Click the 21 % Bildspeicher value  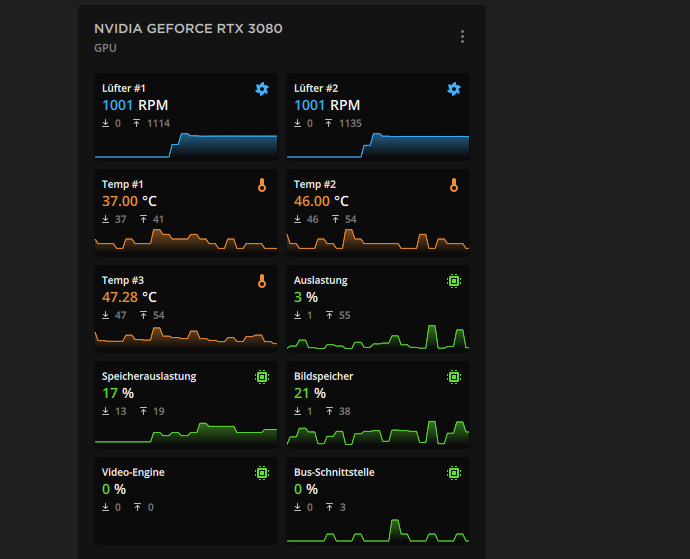pos(310,393)
